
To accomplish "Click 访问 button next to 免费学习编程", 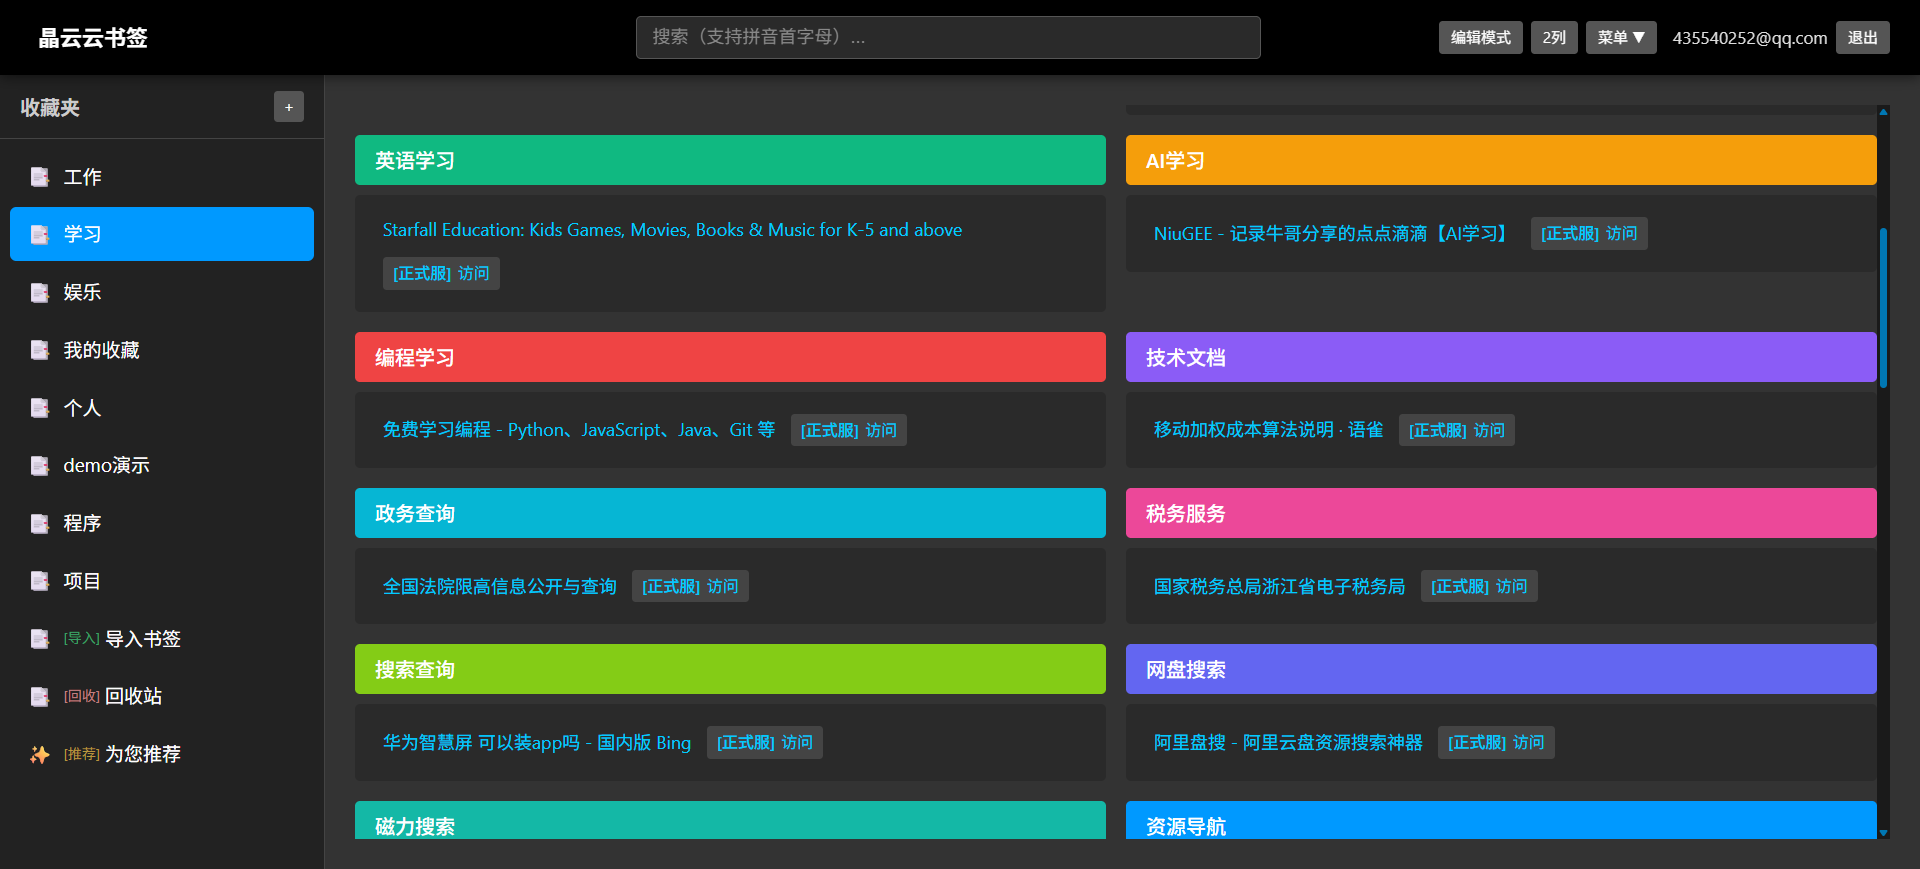I will [x=849, y=430].
